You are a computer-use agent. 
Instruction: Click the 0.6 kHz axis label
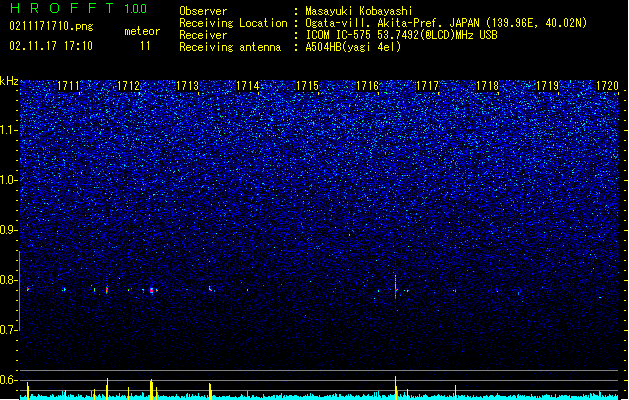(x=9, y=380)
